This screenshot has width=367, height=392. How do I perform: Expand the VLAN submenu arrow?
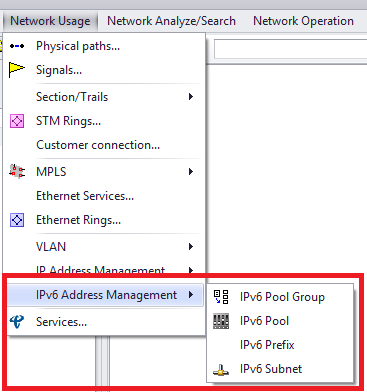pyautogui.click(x=191, y=247)
